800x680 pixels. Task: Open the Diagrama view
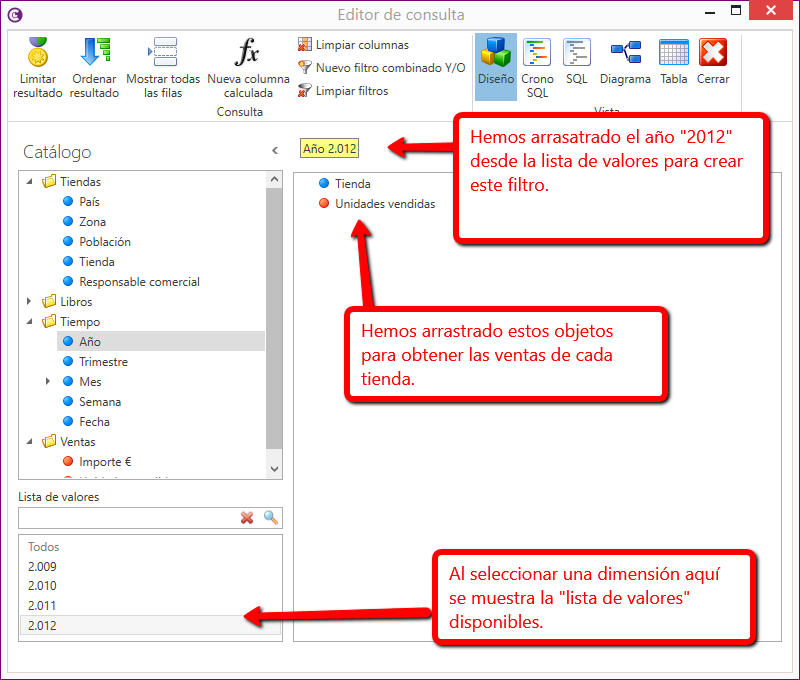point(625,53)
